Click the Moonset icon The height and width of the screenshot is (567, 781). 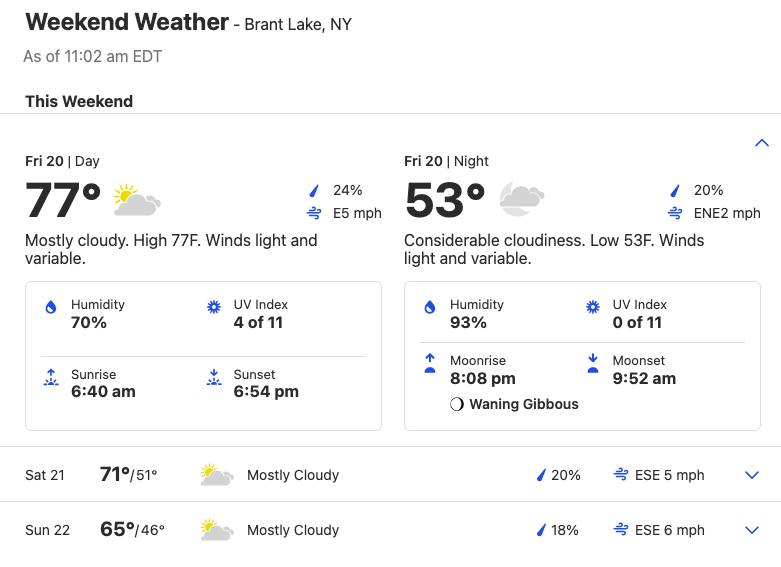click(x=593, y=363)
